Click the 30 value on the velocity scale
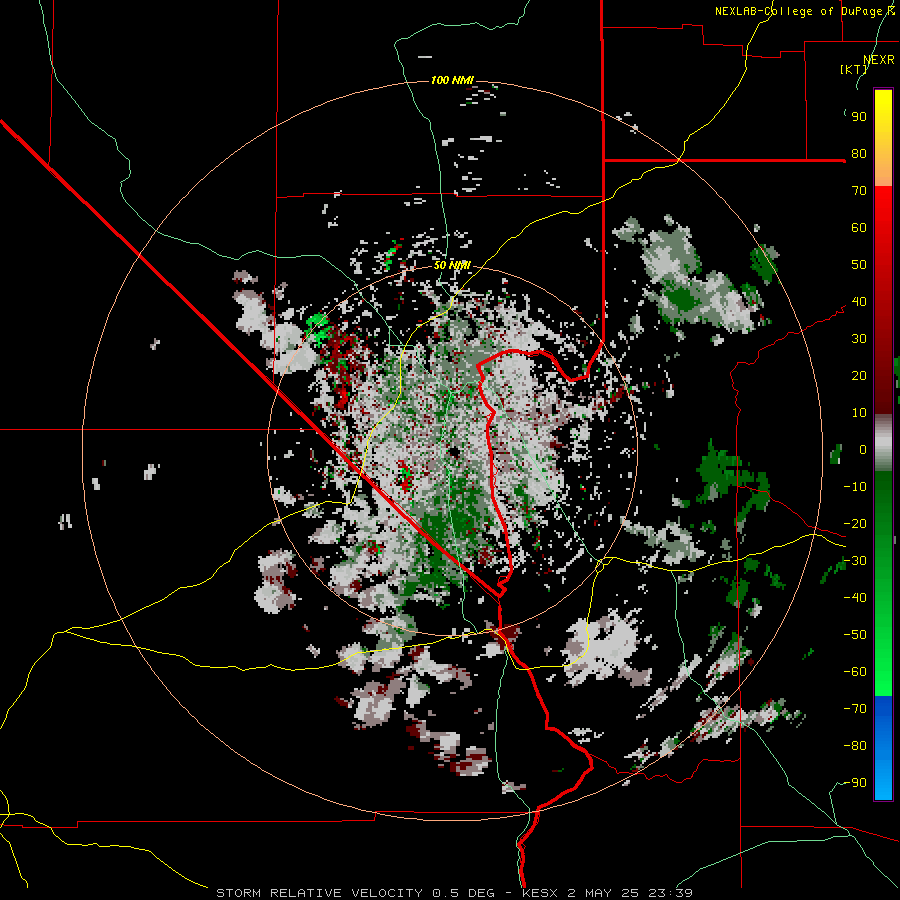 859,339
